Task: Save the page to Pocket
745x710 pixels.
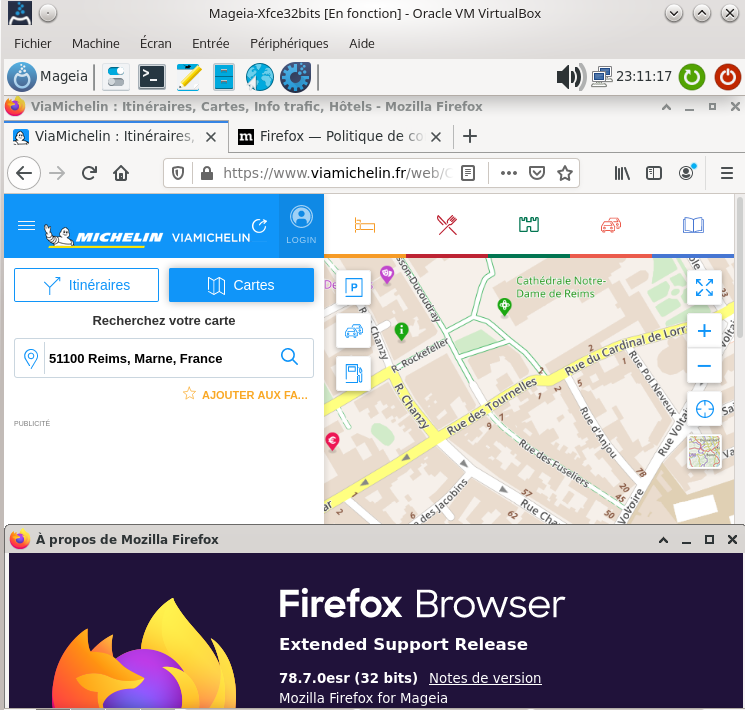Action: coord(537,173)
